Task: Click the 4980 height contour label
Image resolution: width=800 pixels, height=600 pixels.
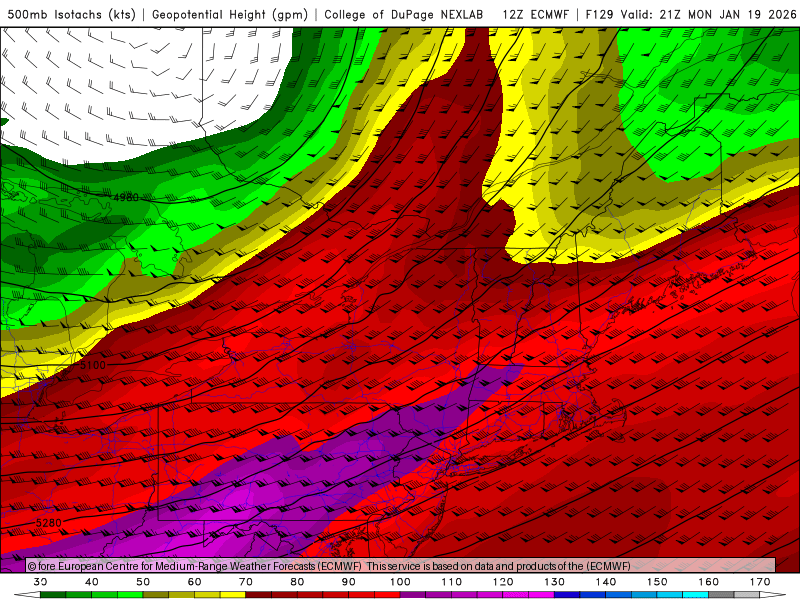Action: coord(126,197)
